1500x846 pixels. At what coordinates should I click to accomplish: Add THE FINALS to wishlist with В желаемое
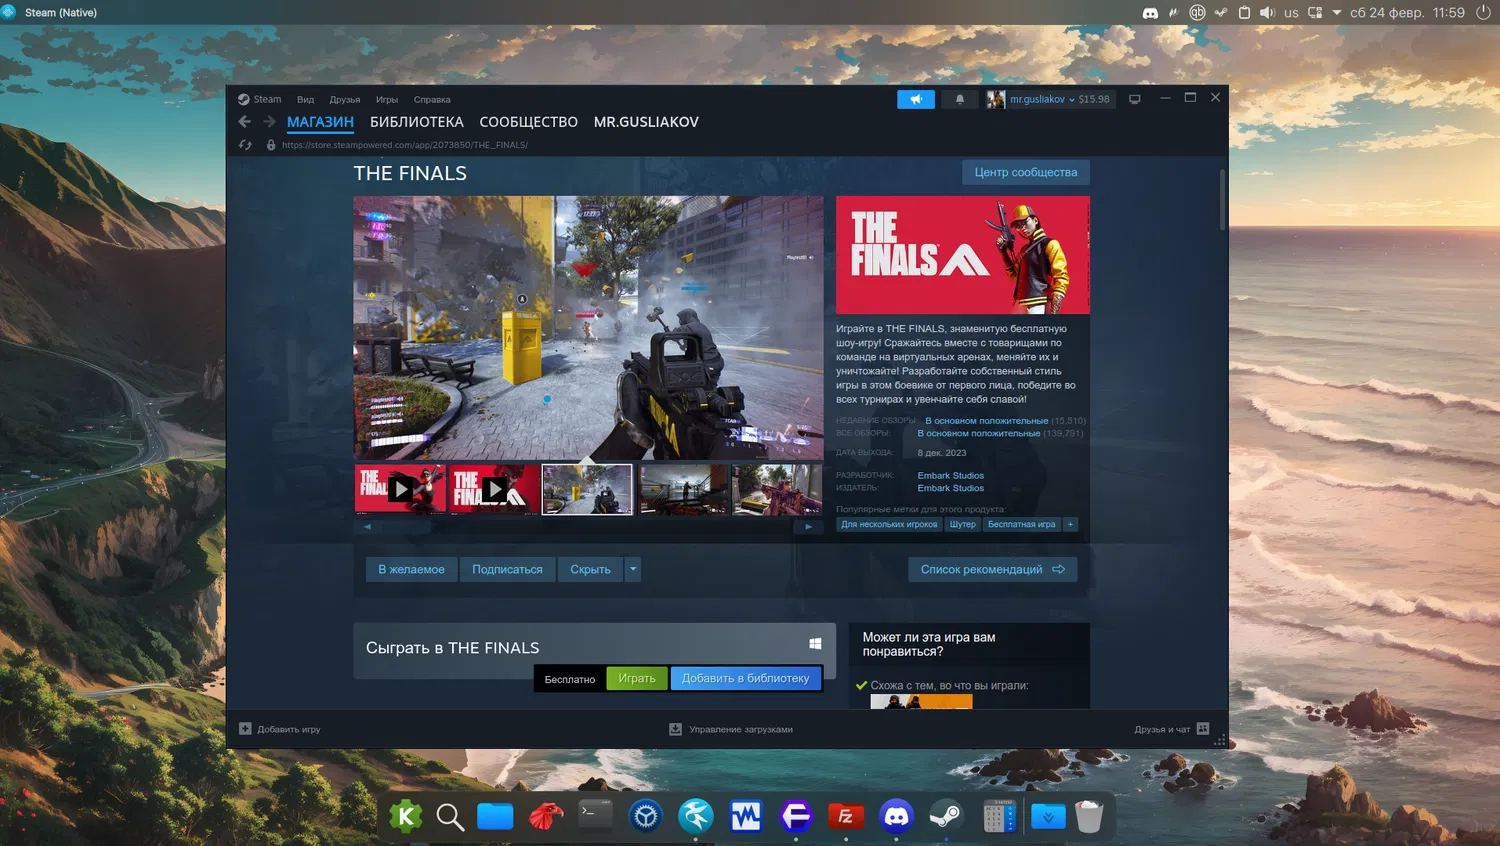point(411,569)
